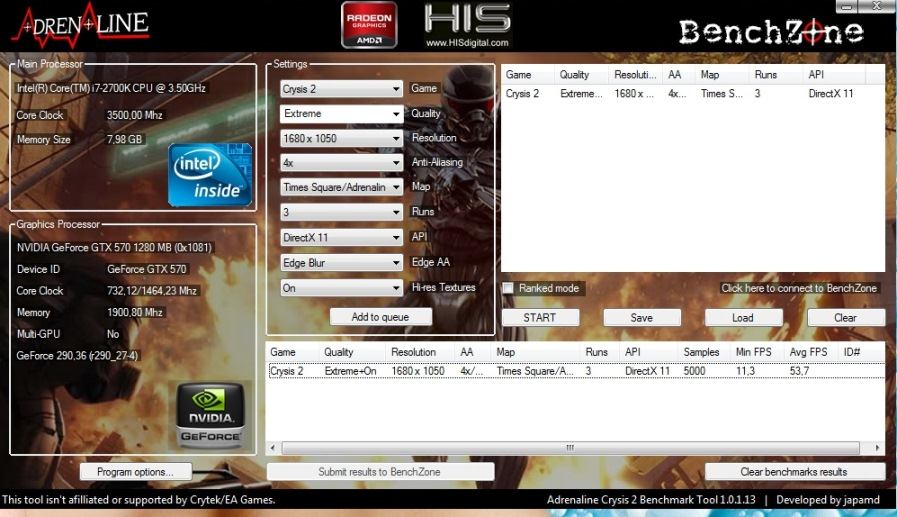Enable Ranked mode checkbox
The image size is (897, 517).
pos(508,288)
